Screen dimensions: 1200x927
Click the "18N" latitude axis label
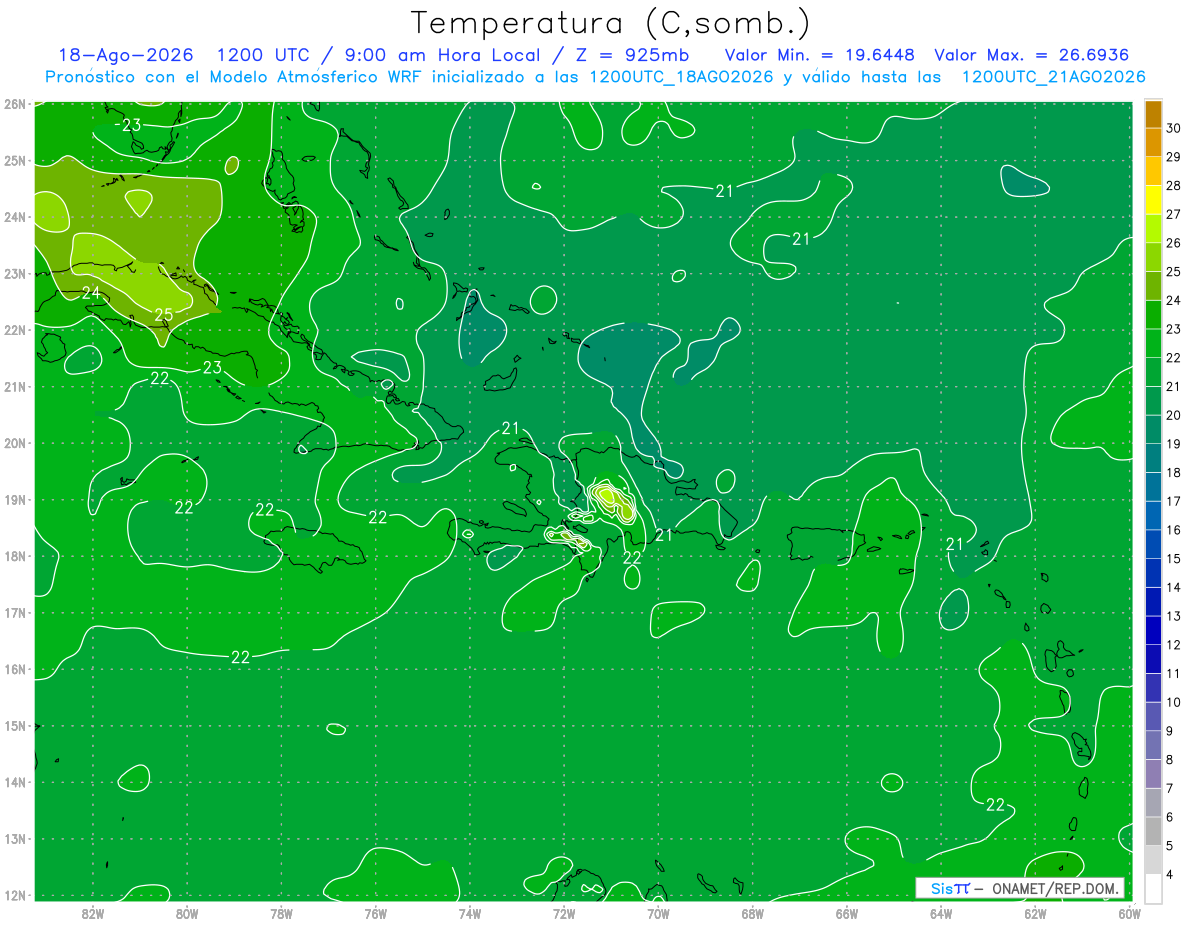click(x=14, y=556)
